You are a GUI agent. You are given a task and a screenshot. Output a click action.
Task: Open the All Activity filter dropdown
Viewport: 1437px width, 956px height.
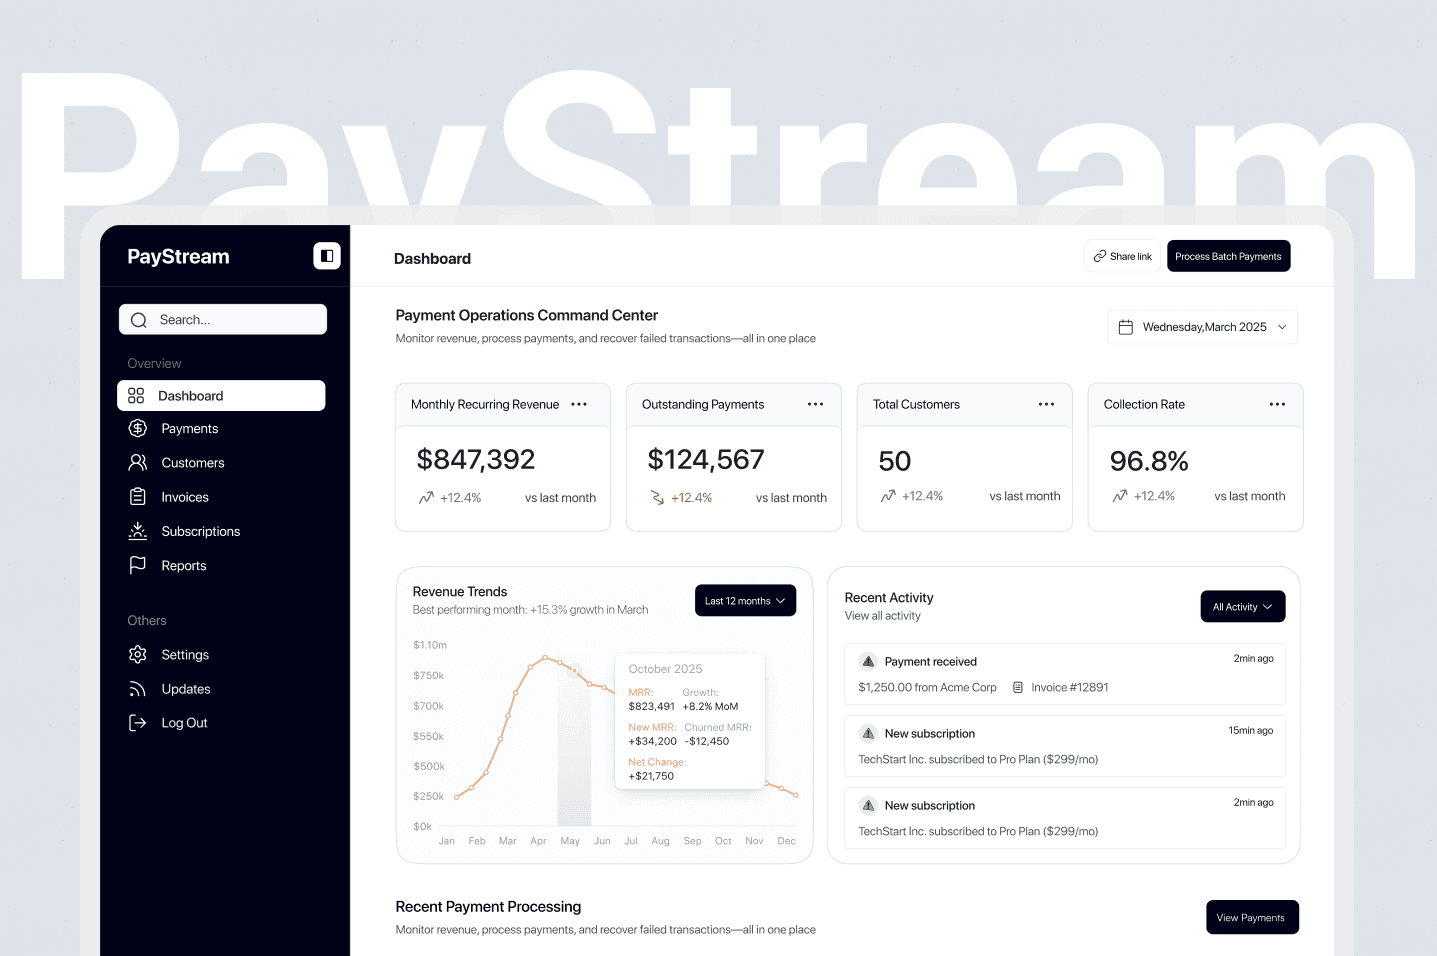(x=1243, y=607)
